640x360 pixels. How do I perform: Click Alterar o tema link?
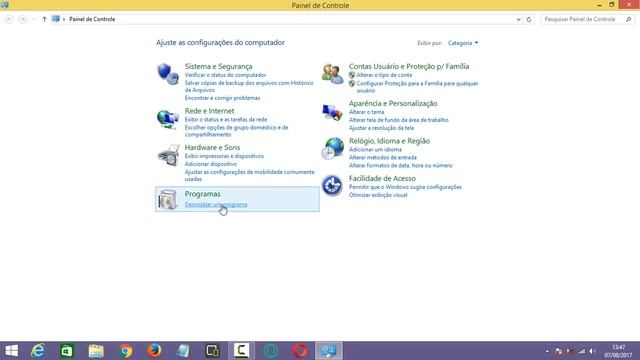click(366, 112)
